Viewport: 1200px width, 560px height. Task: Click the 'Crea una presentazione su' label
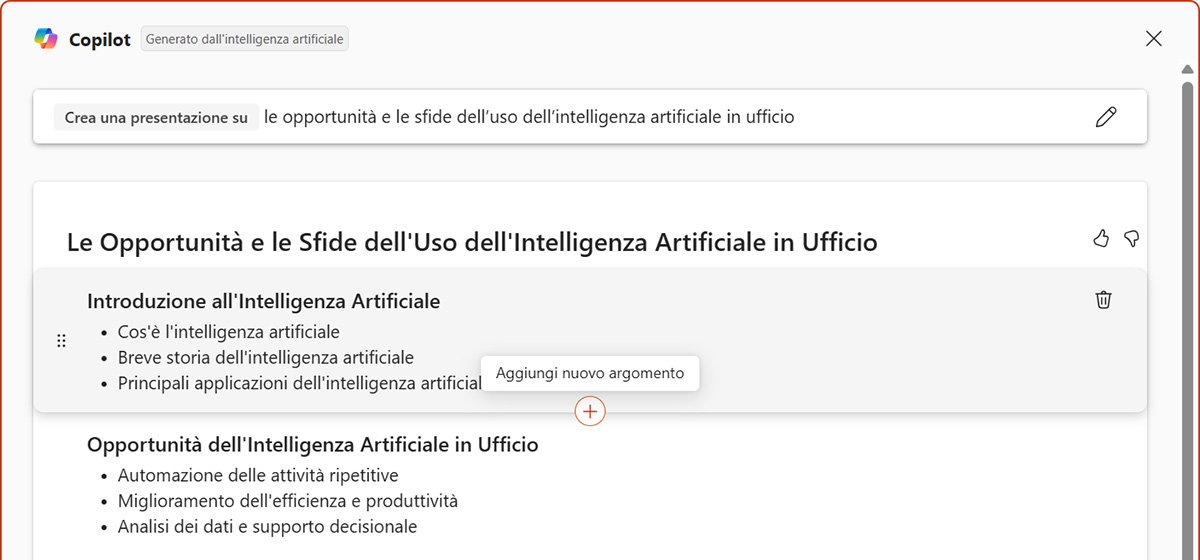(x=156, y=117)
